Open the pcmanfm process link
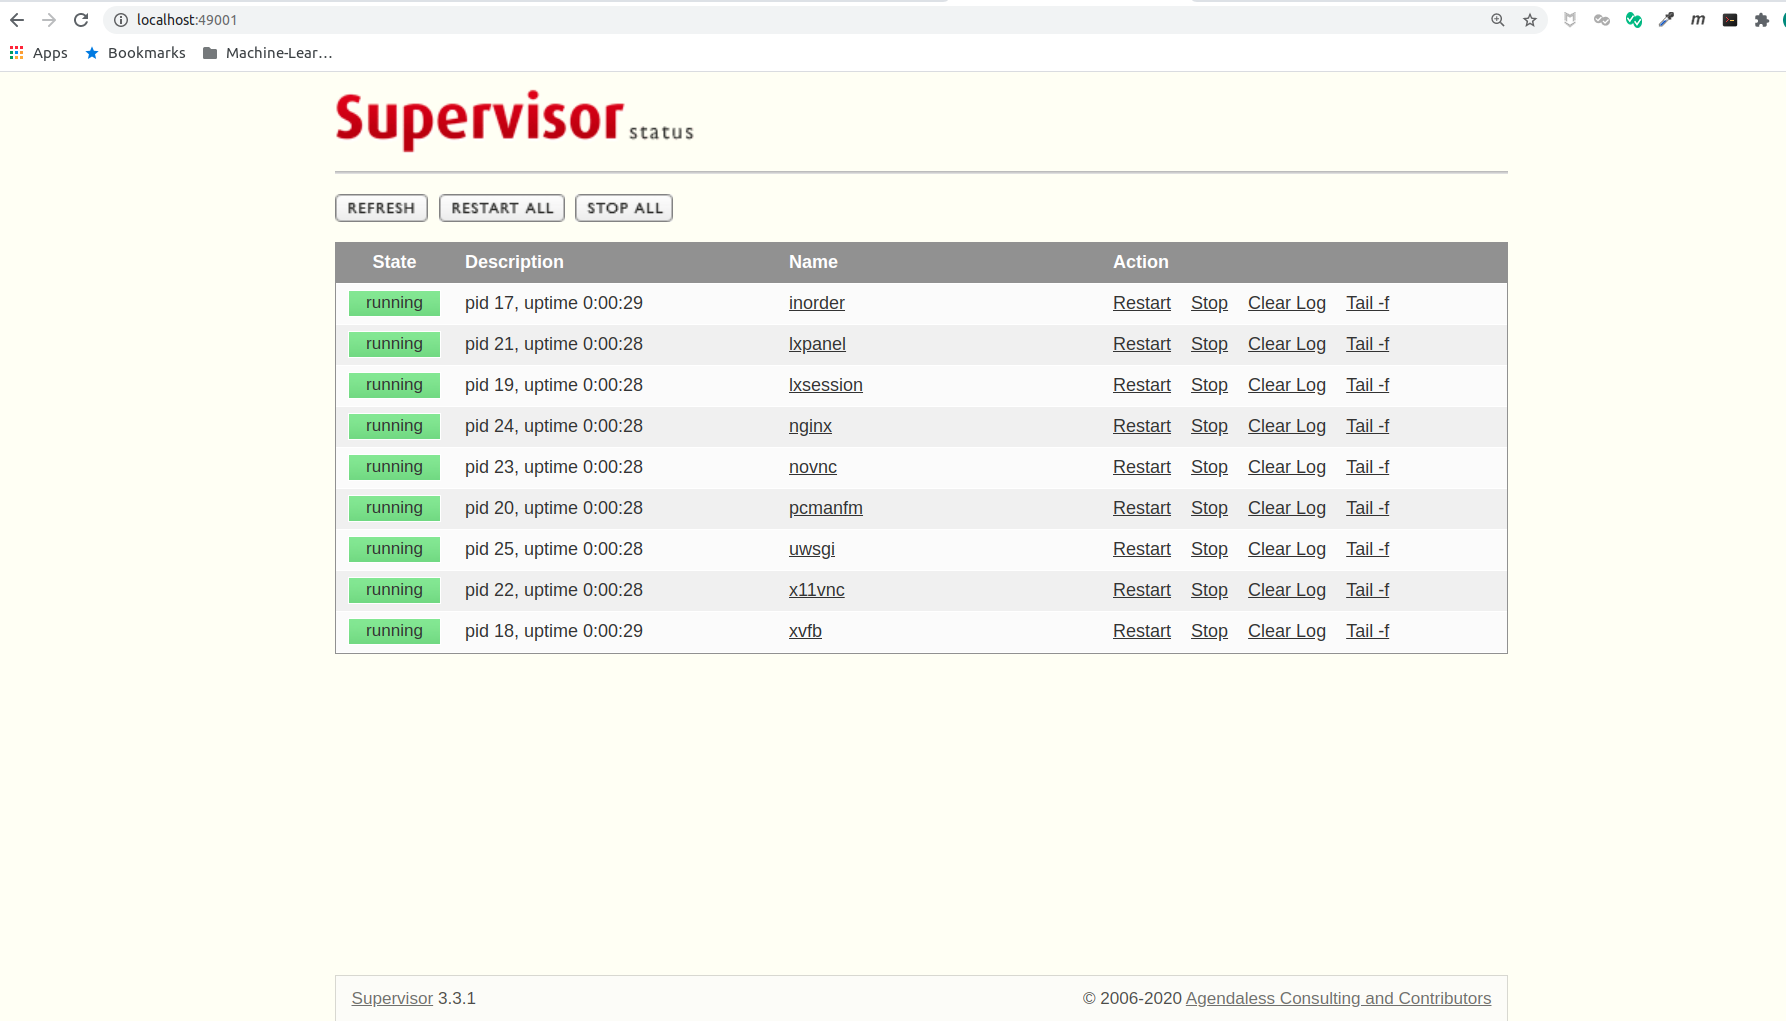The image size is (1786, 1021). pos(826,508)
